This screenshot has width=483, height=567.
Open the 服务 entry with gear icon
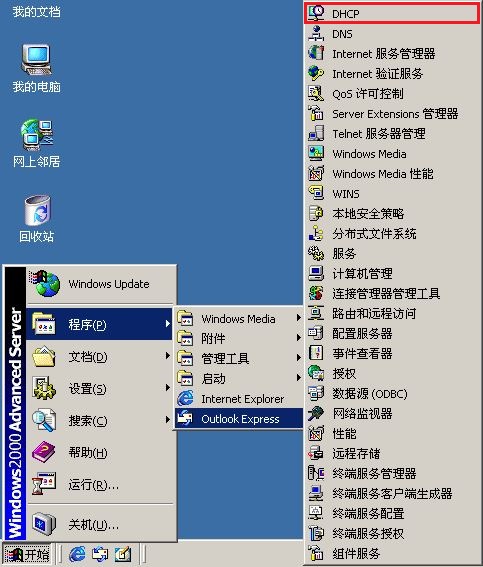click(x=392, y=253)
